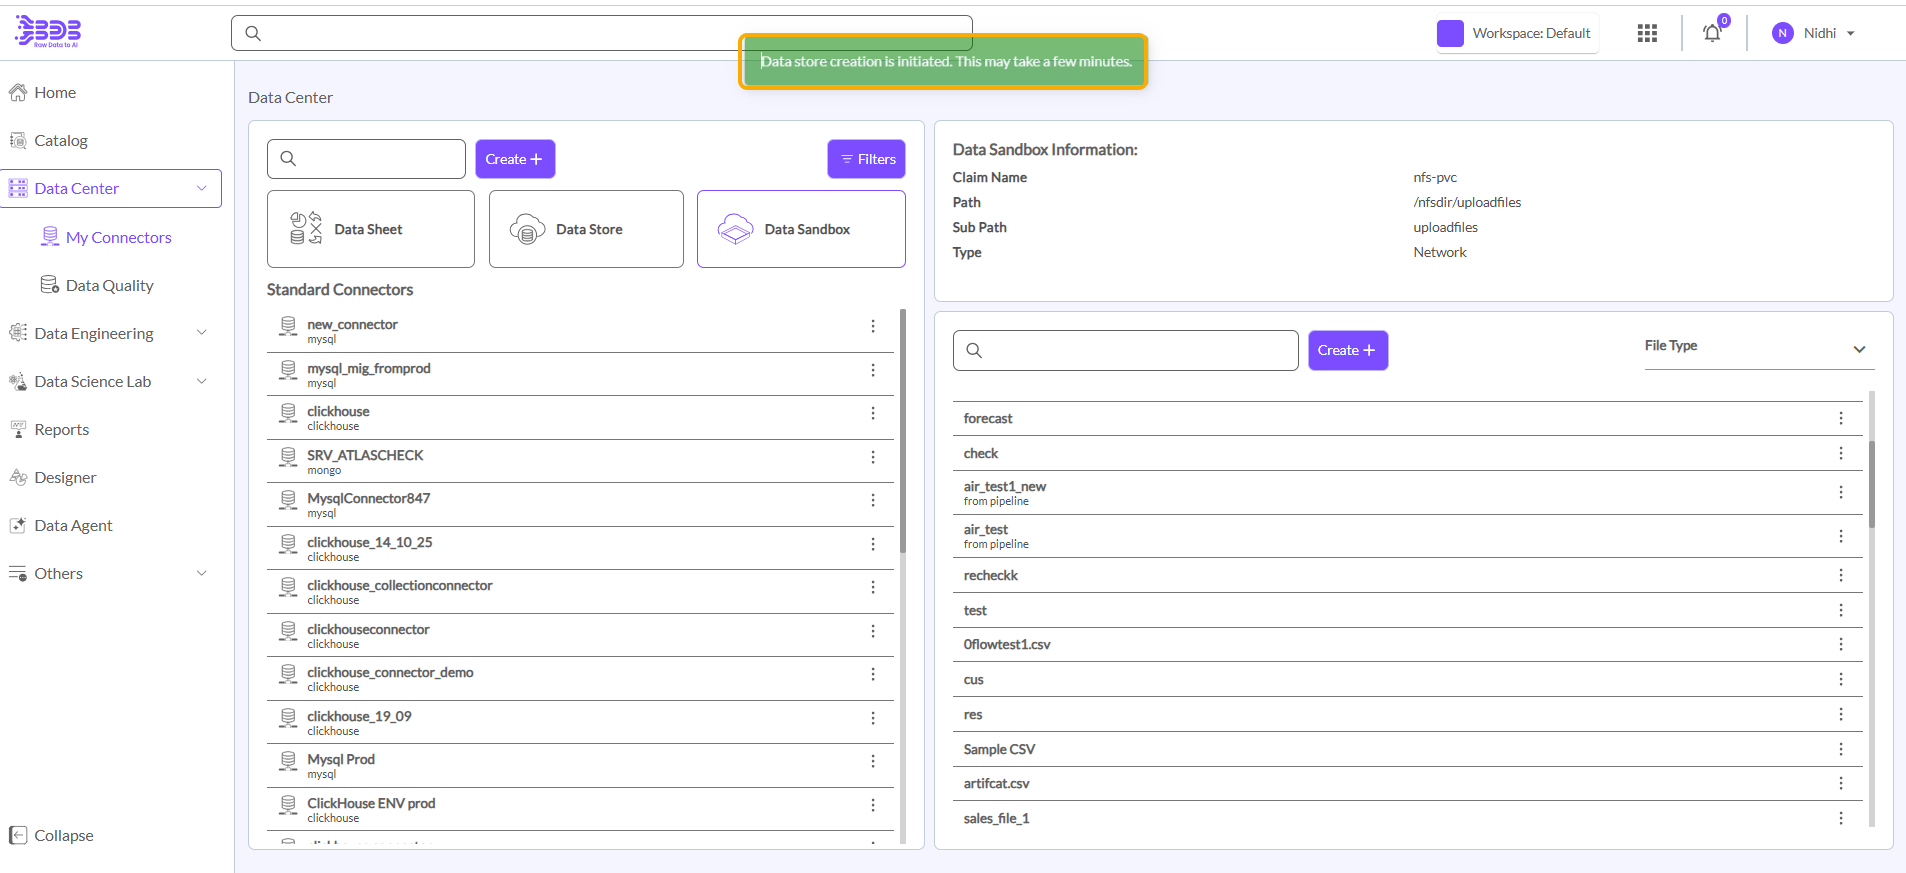The width and height of the screenshot is (1906, 873).
Task: Click the Filters button
Action: [x=866, y=159]
